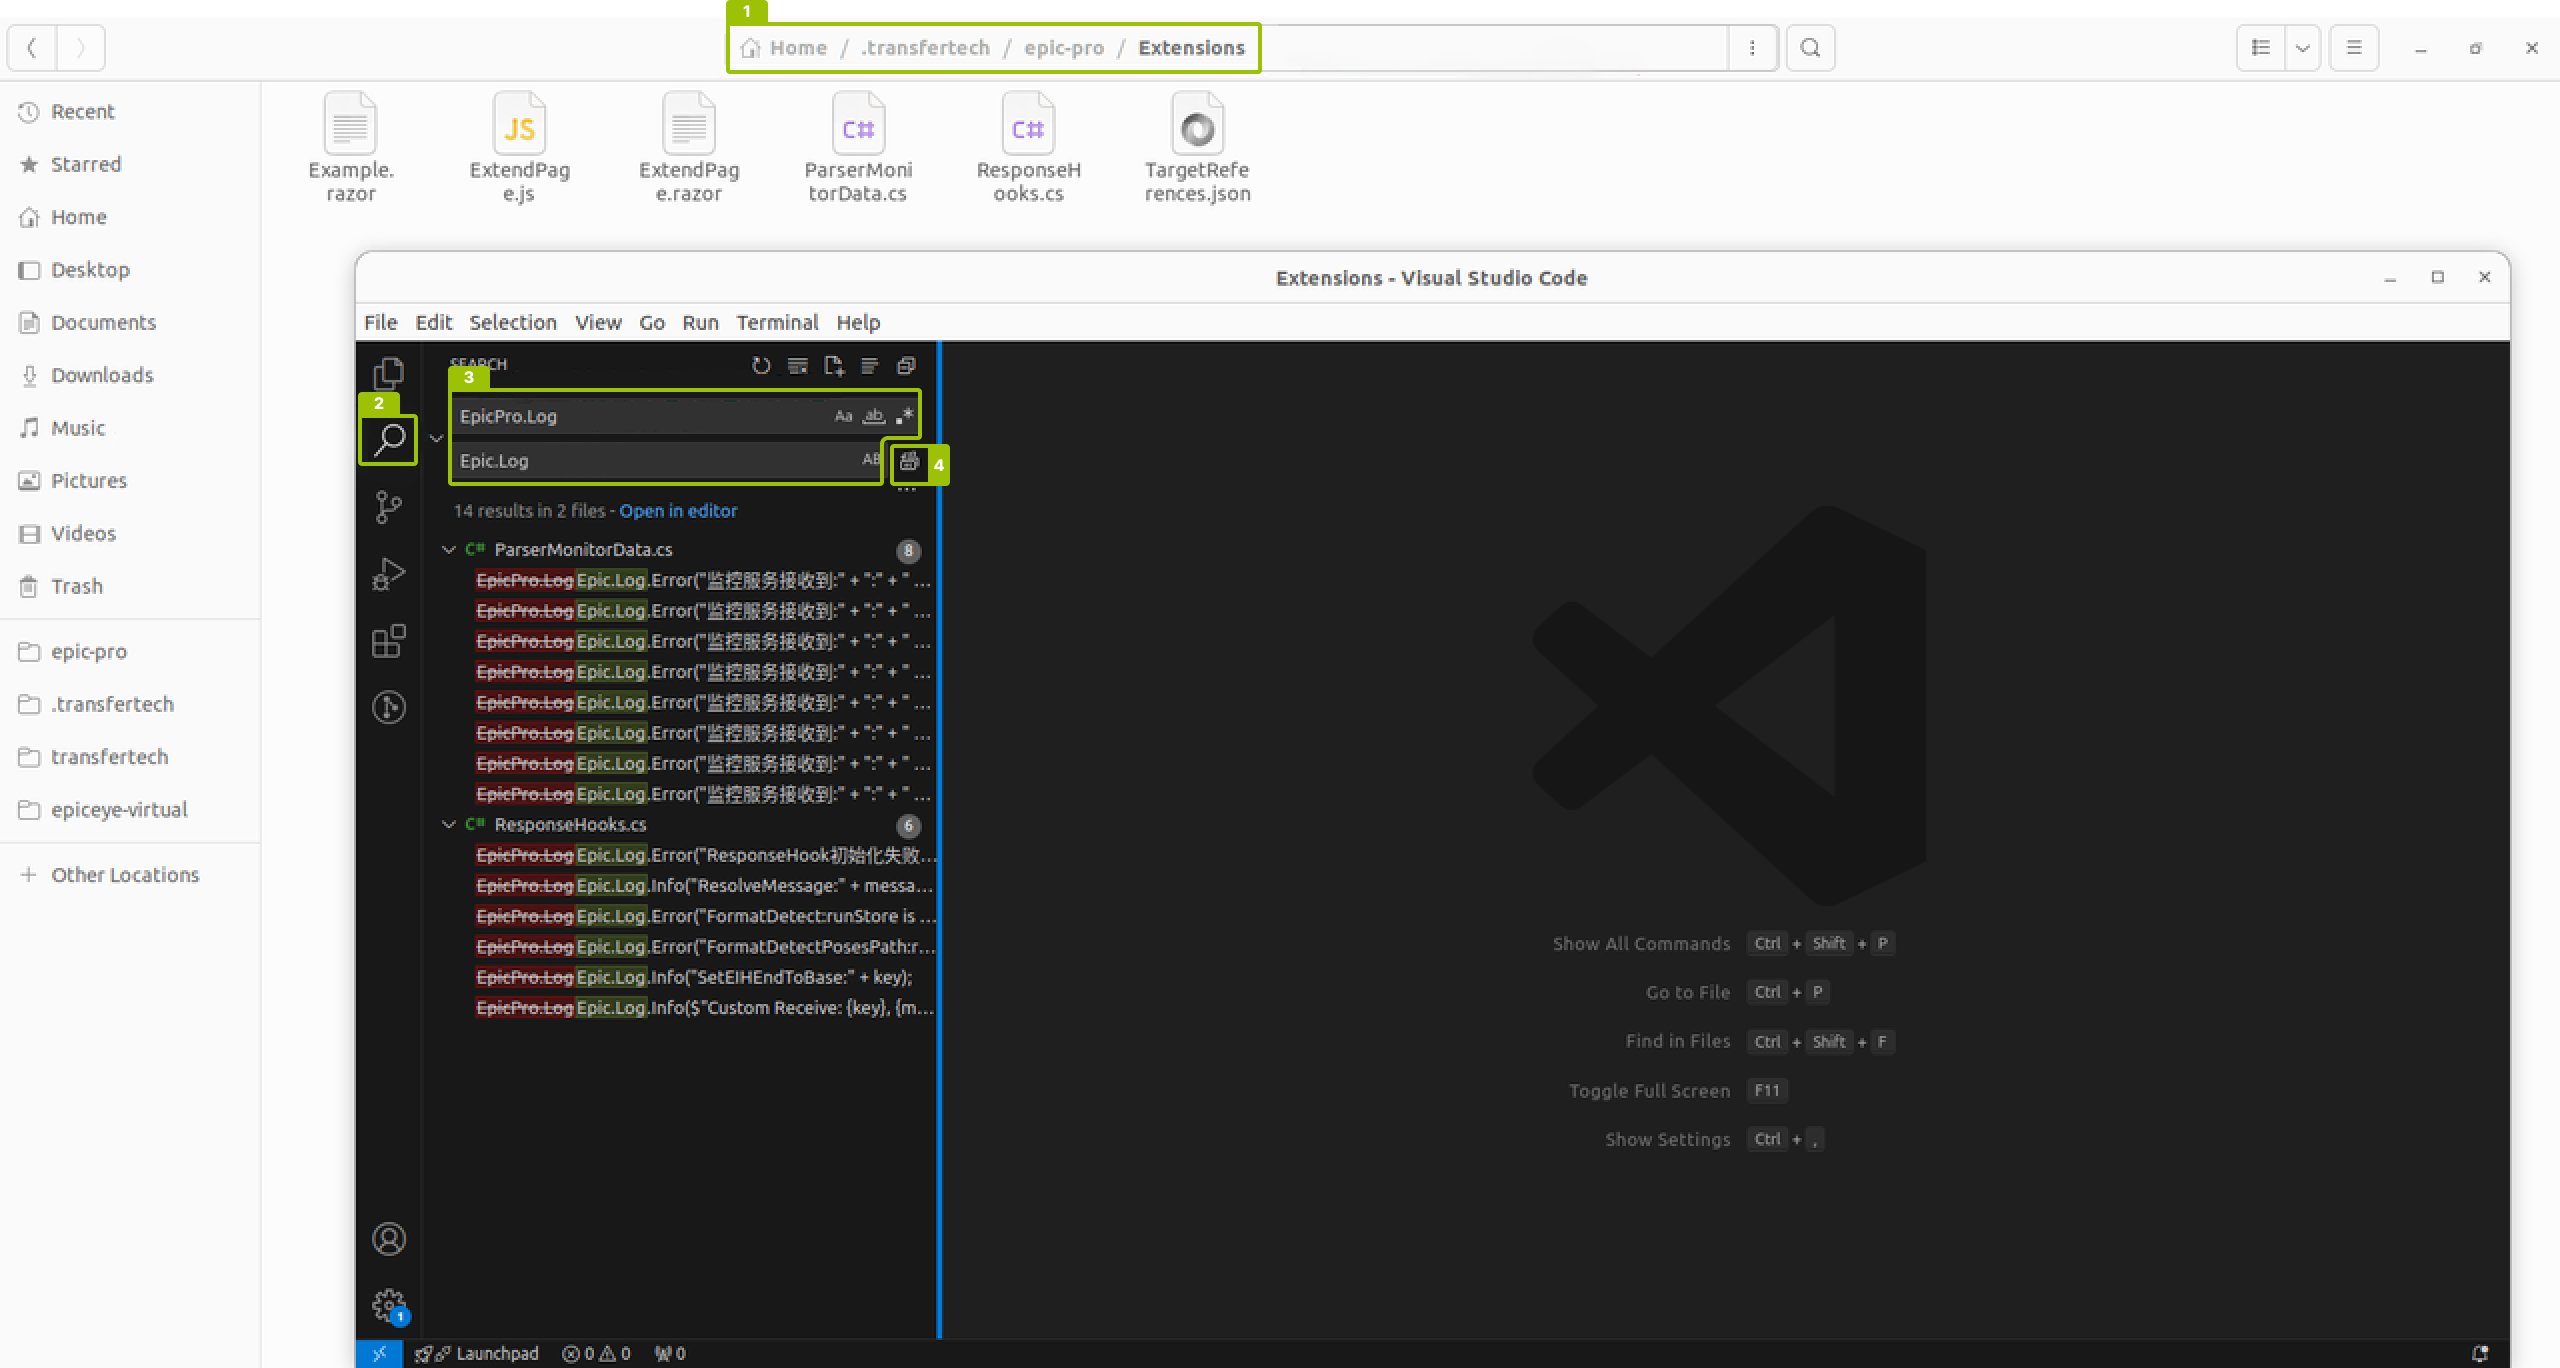Select the ExtendPage.js file

click(x=519, y=148)
